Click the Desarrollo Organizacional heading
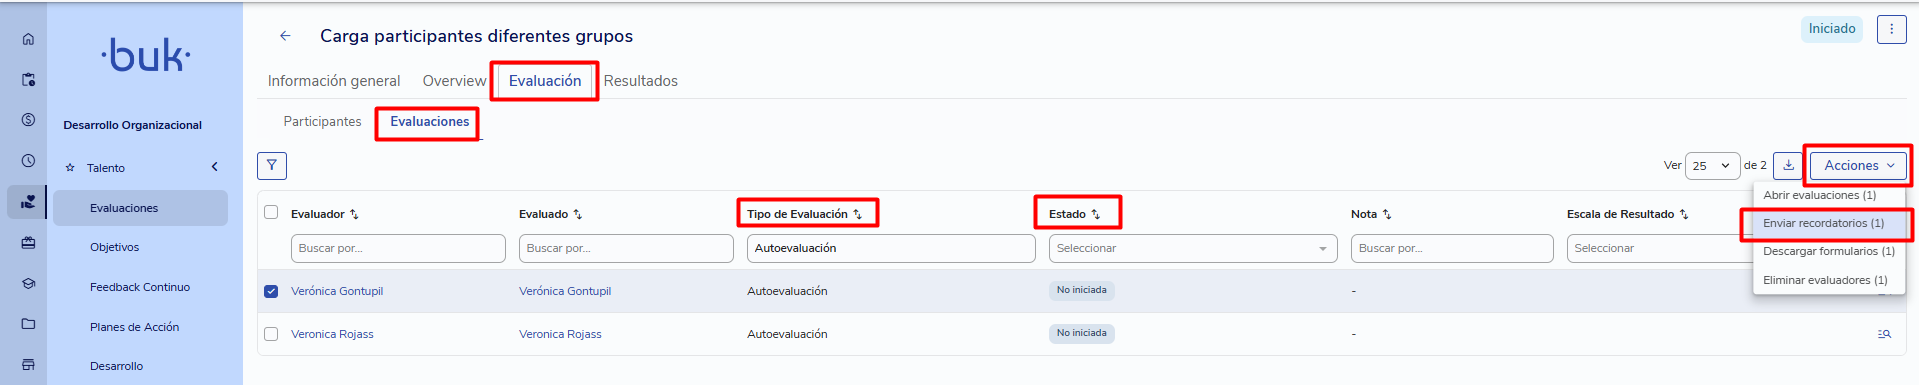The image size is (1919, 385). click(x=132, y=125)
